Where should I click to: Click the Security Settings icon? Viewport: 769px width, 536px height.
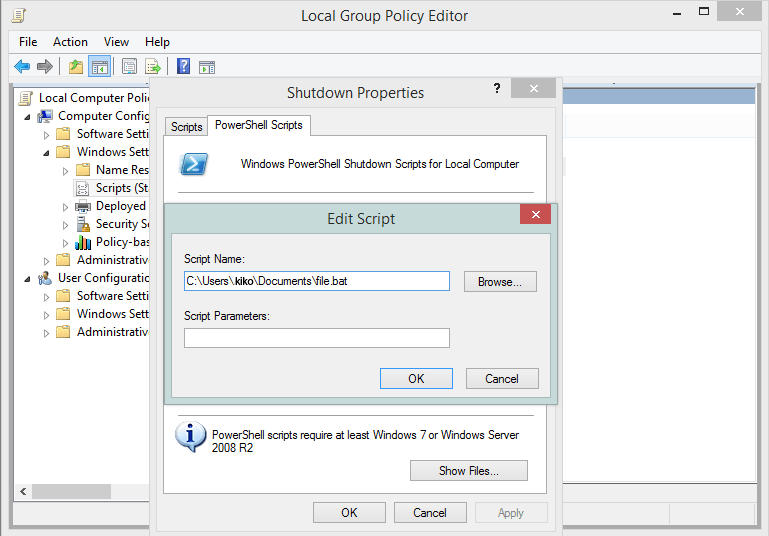coord(83,224)
